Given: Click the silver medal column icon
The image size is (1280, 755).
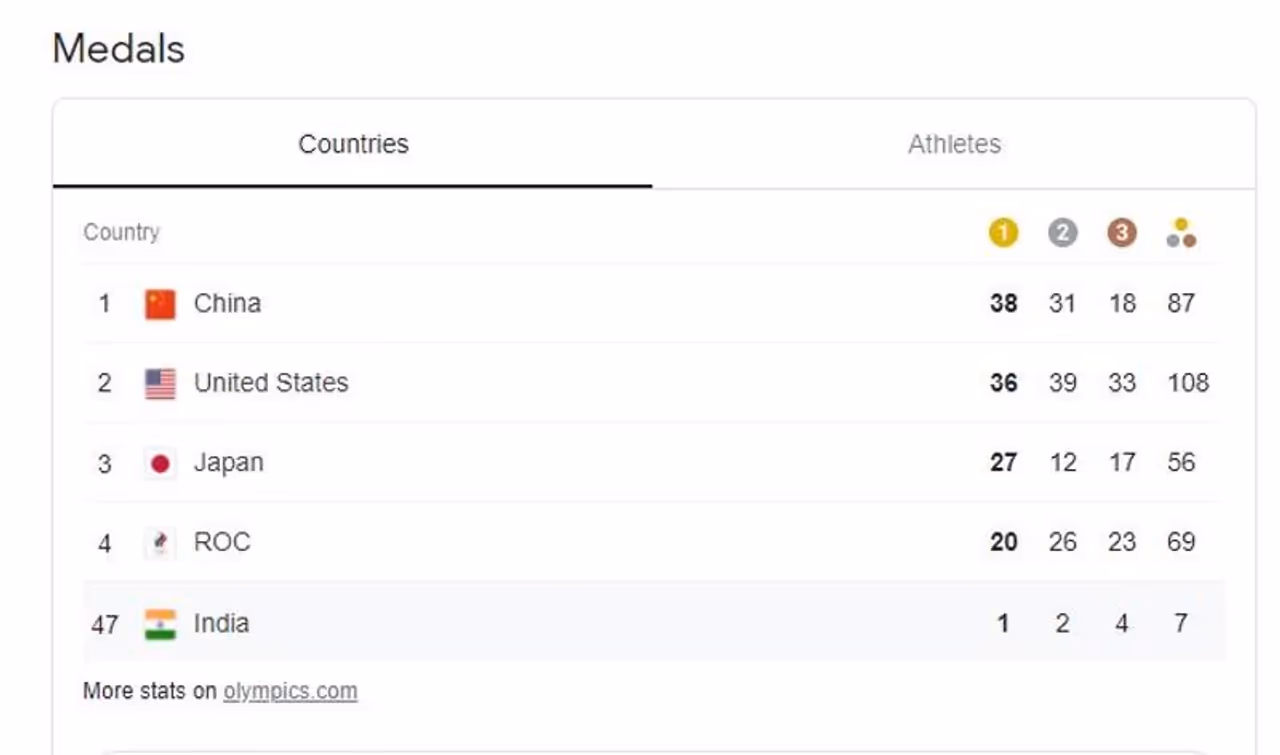Looking at the screenshot, I should tap(1062, 233).
